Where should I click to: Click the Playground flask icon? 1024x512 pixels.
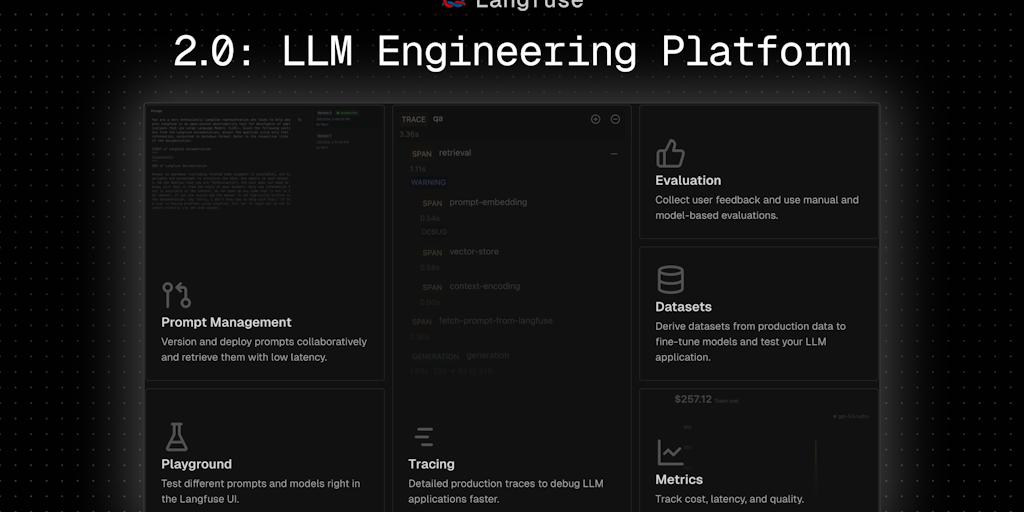tap(176, 437)
